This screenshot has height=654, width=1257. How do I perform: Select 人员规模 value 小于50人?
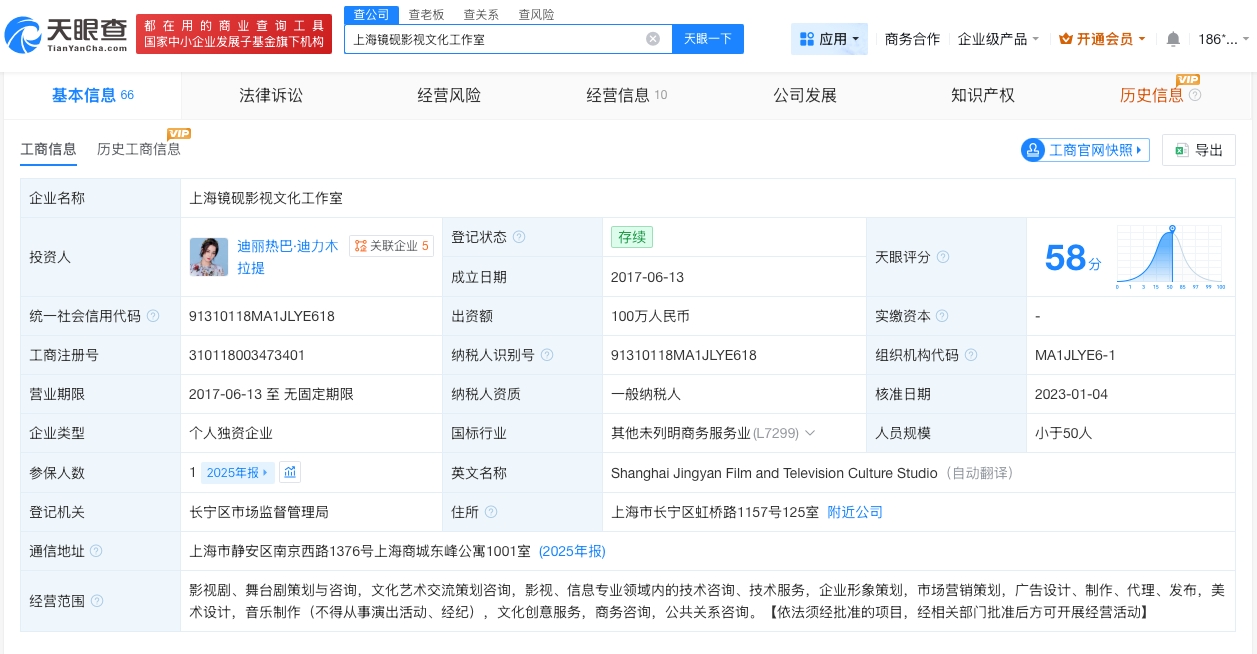point(1064,434)
